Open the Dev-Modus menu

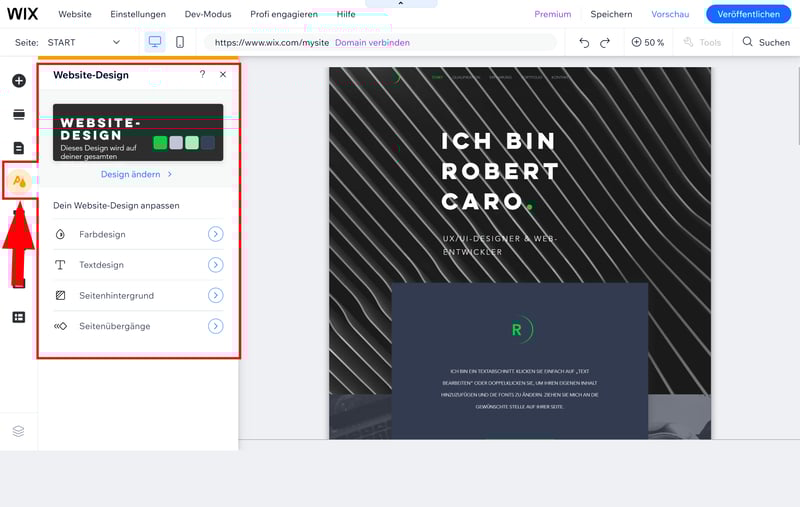(208, 14)
